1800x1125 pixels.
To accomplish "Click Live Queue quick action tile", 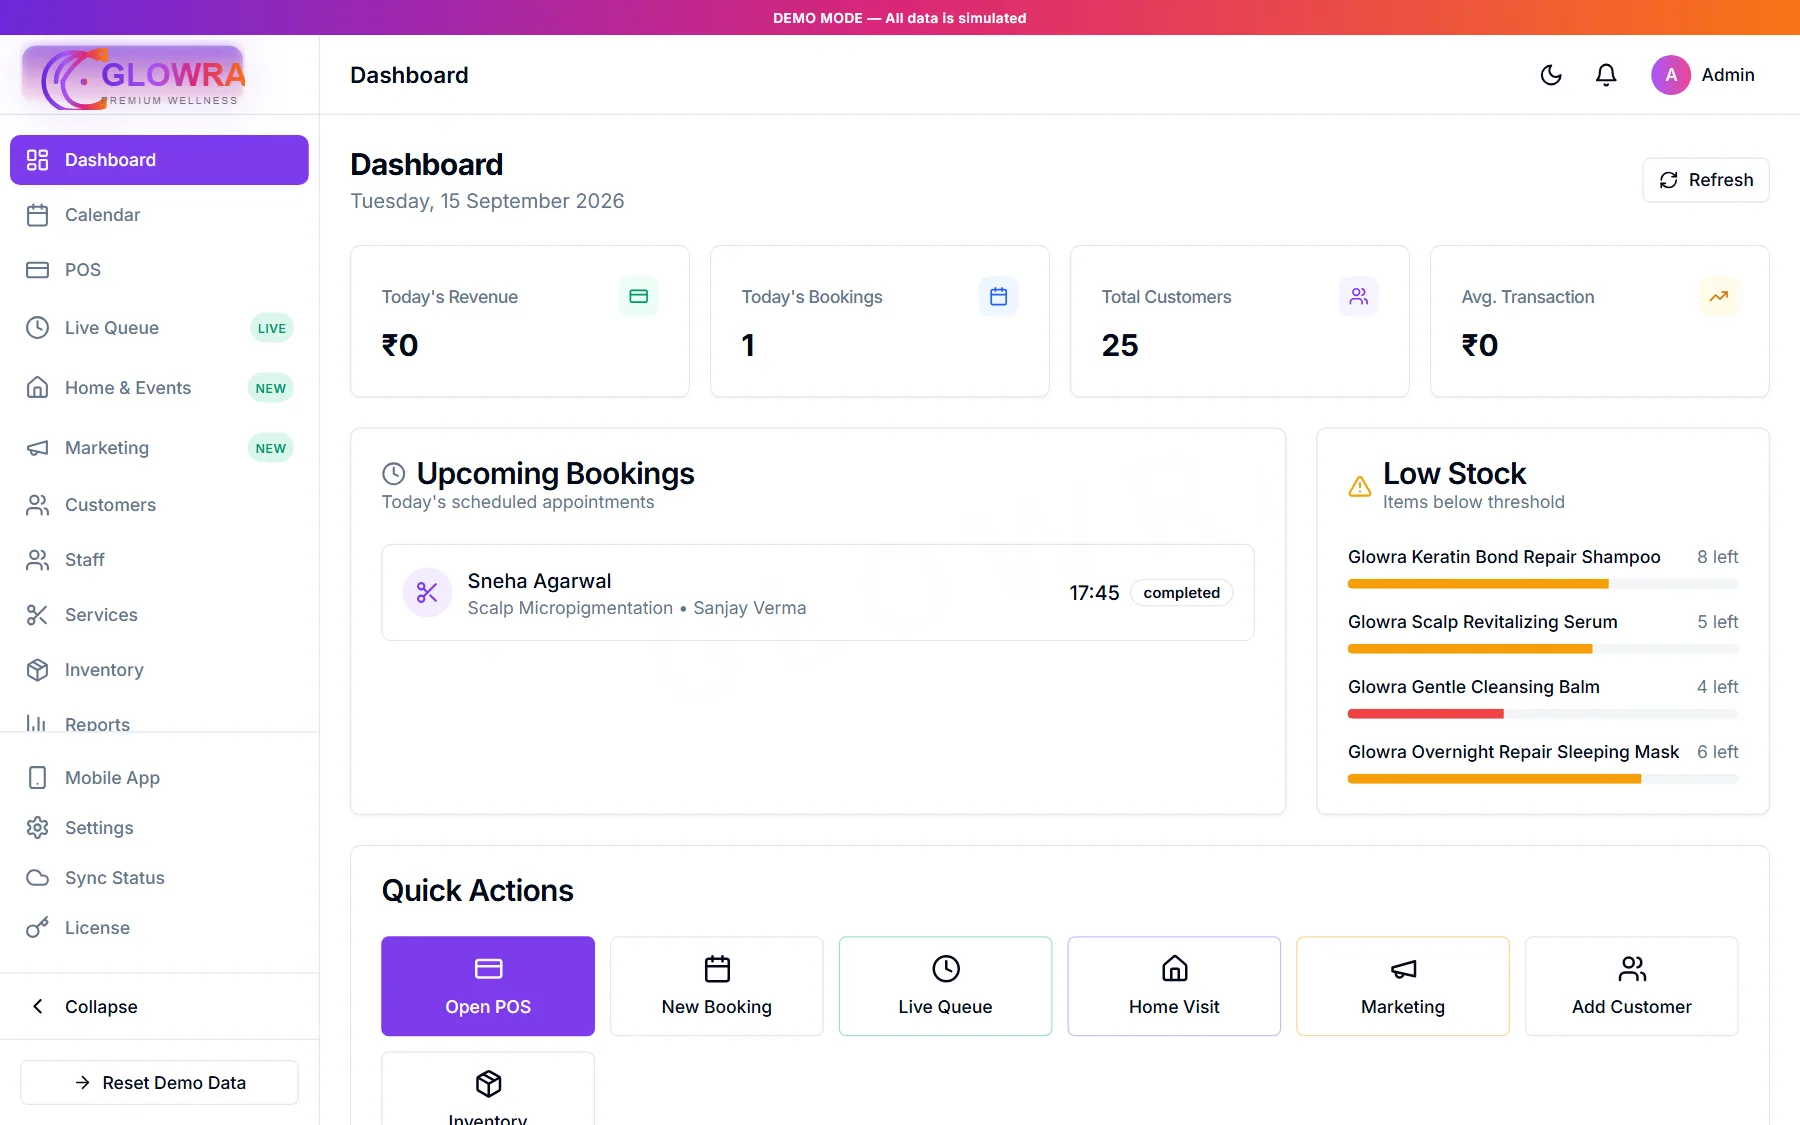I will pyautogui.click(x=945, y=986).
